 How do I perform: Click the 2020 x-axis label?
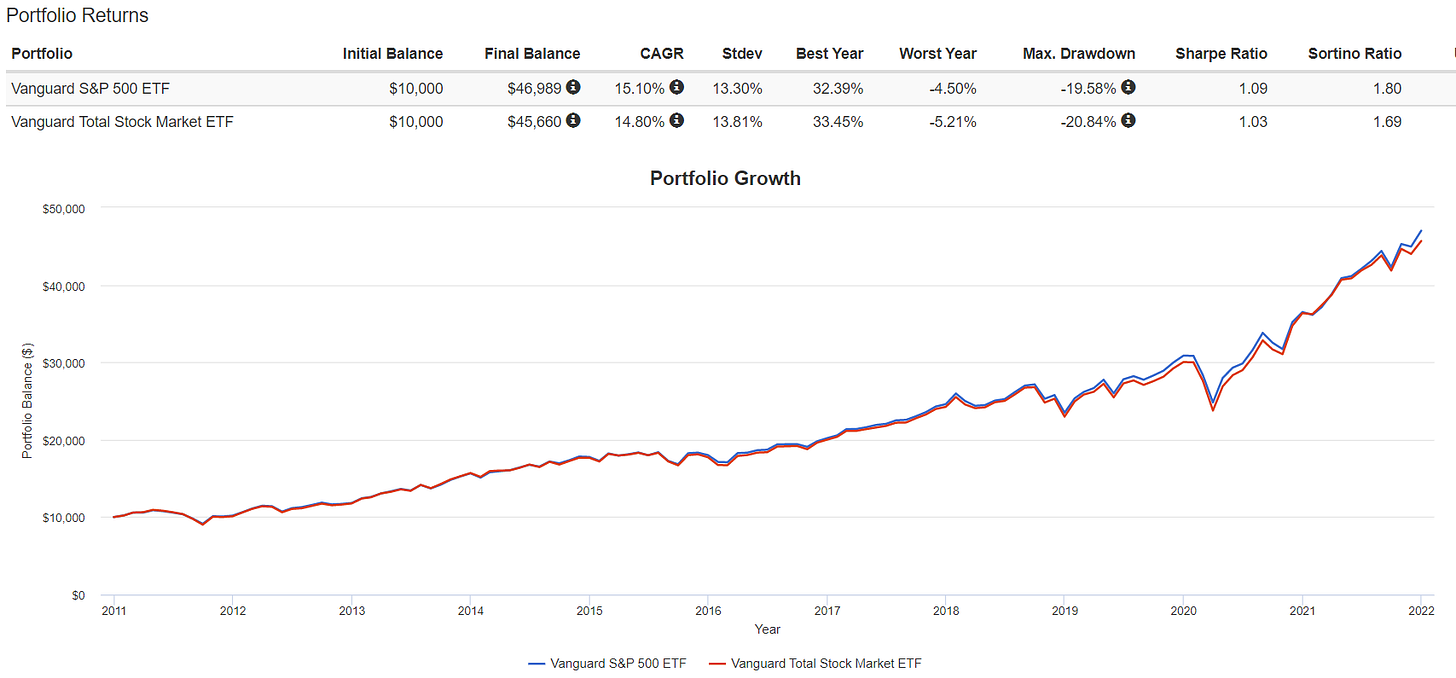[1183, 610]
